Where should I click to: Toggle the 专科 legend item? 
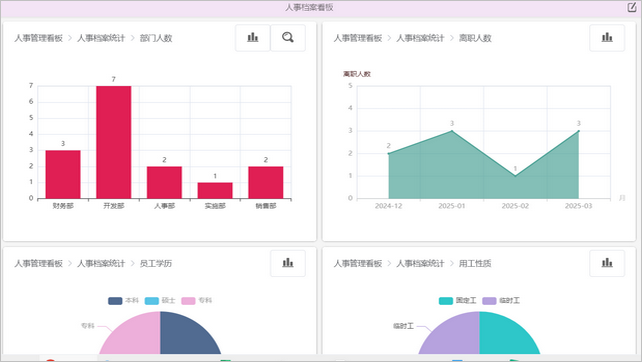(x=197, y=301)
